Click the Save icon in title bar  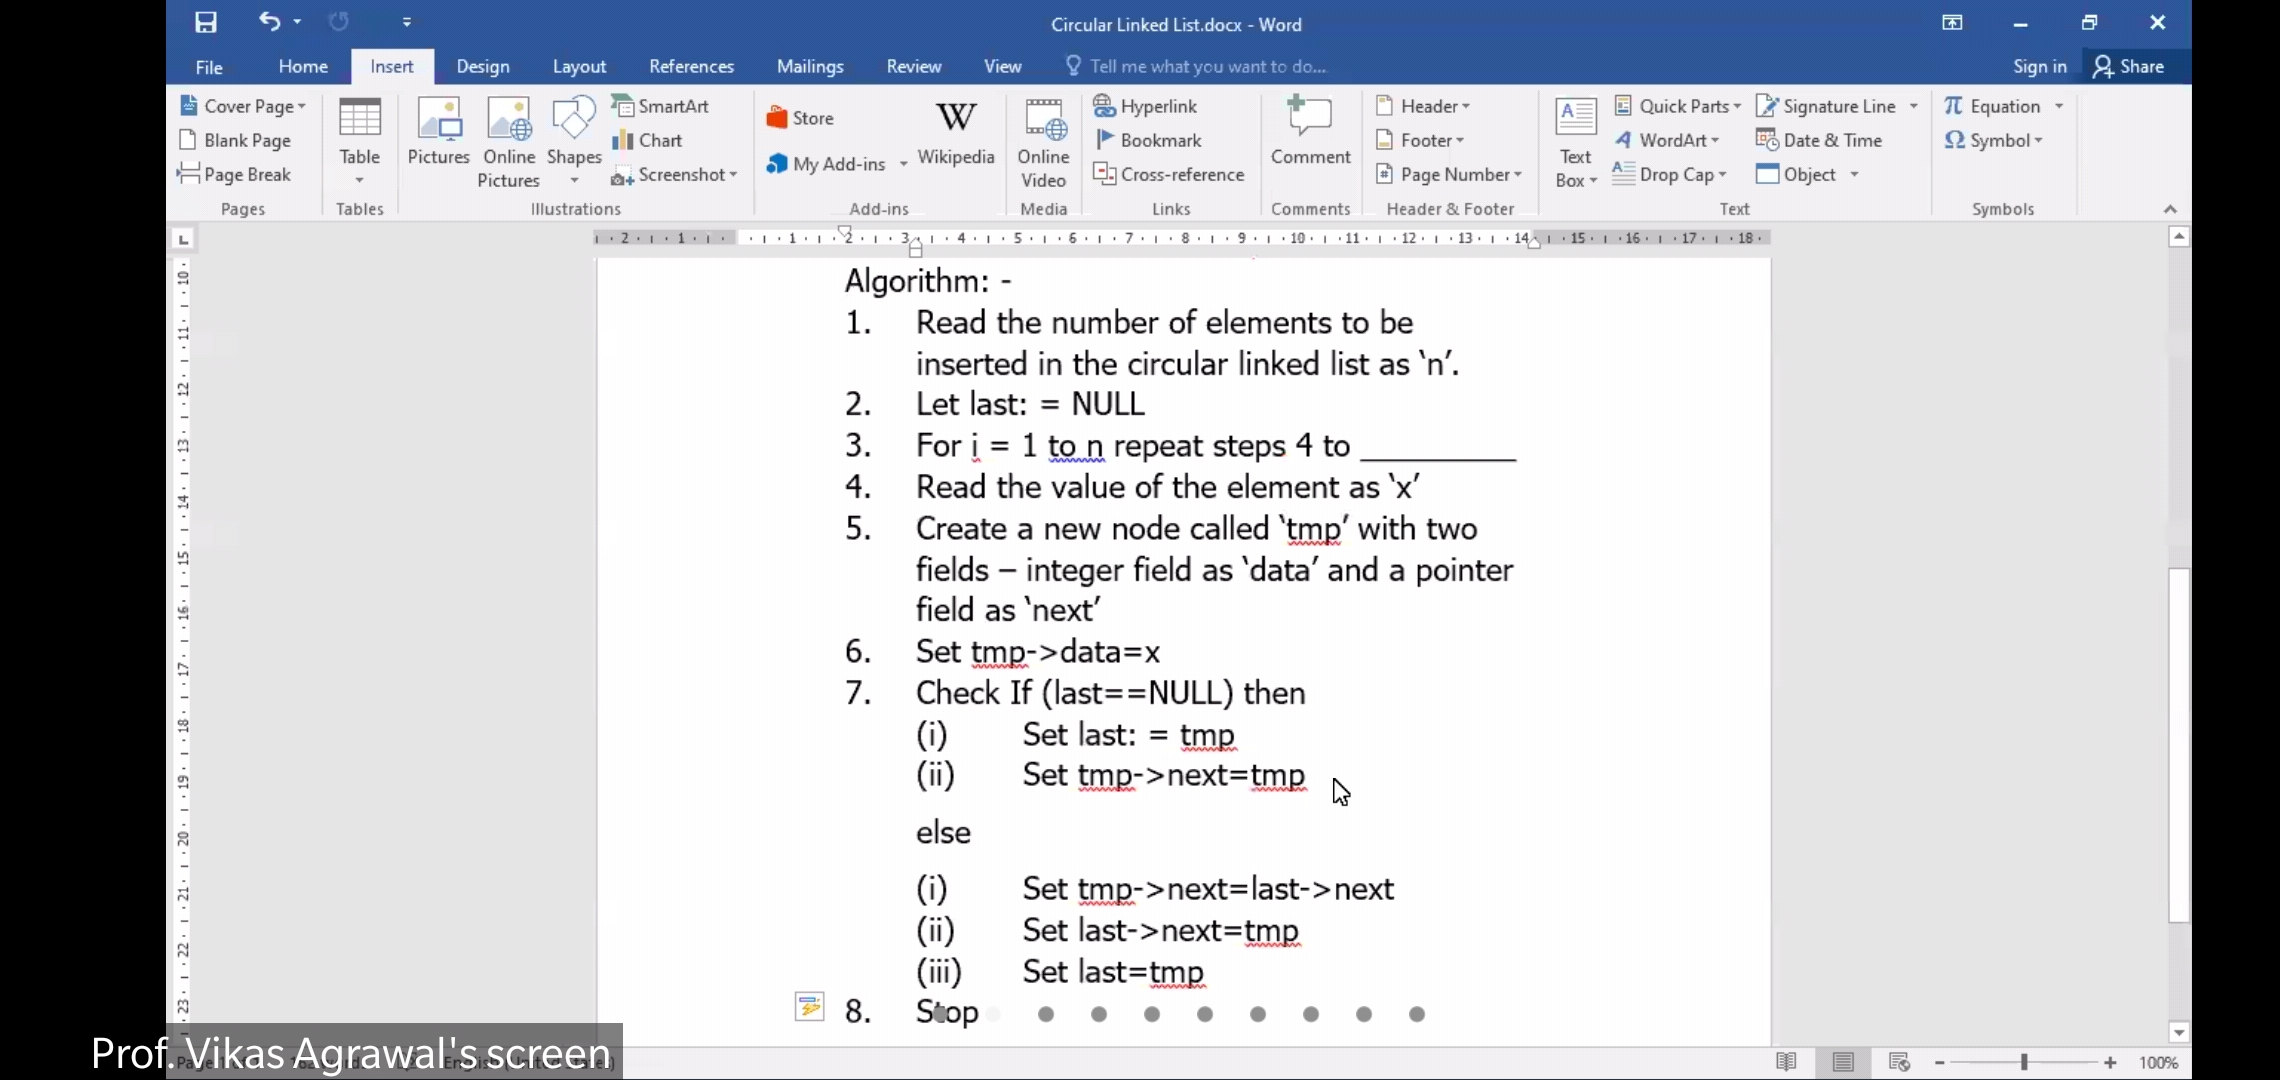point(206,22)
